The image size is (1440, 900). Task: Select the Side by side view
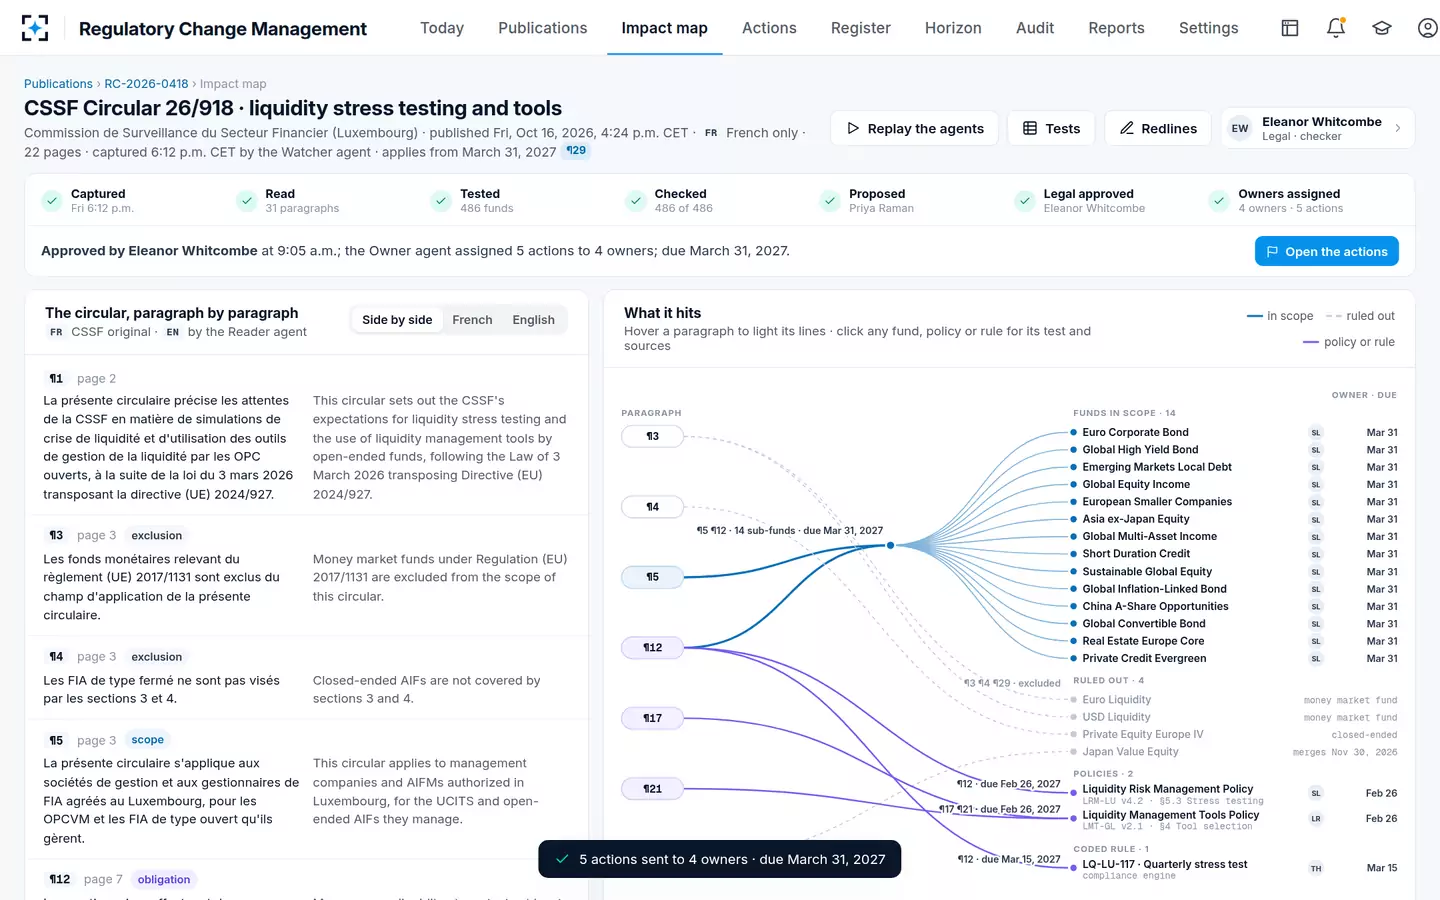pyautogui.click(x=397, y=320)
